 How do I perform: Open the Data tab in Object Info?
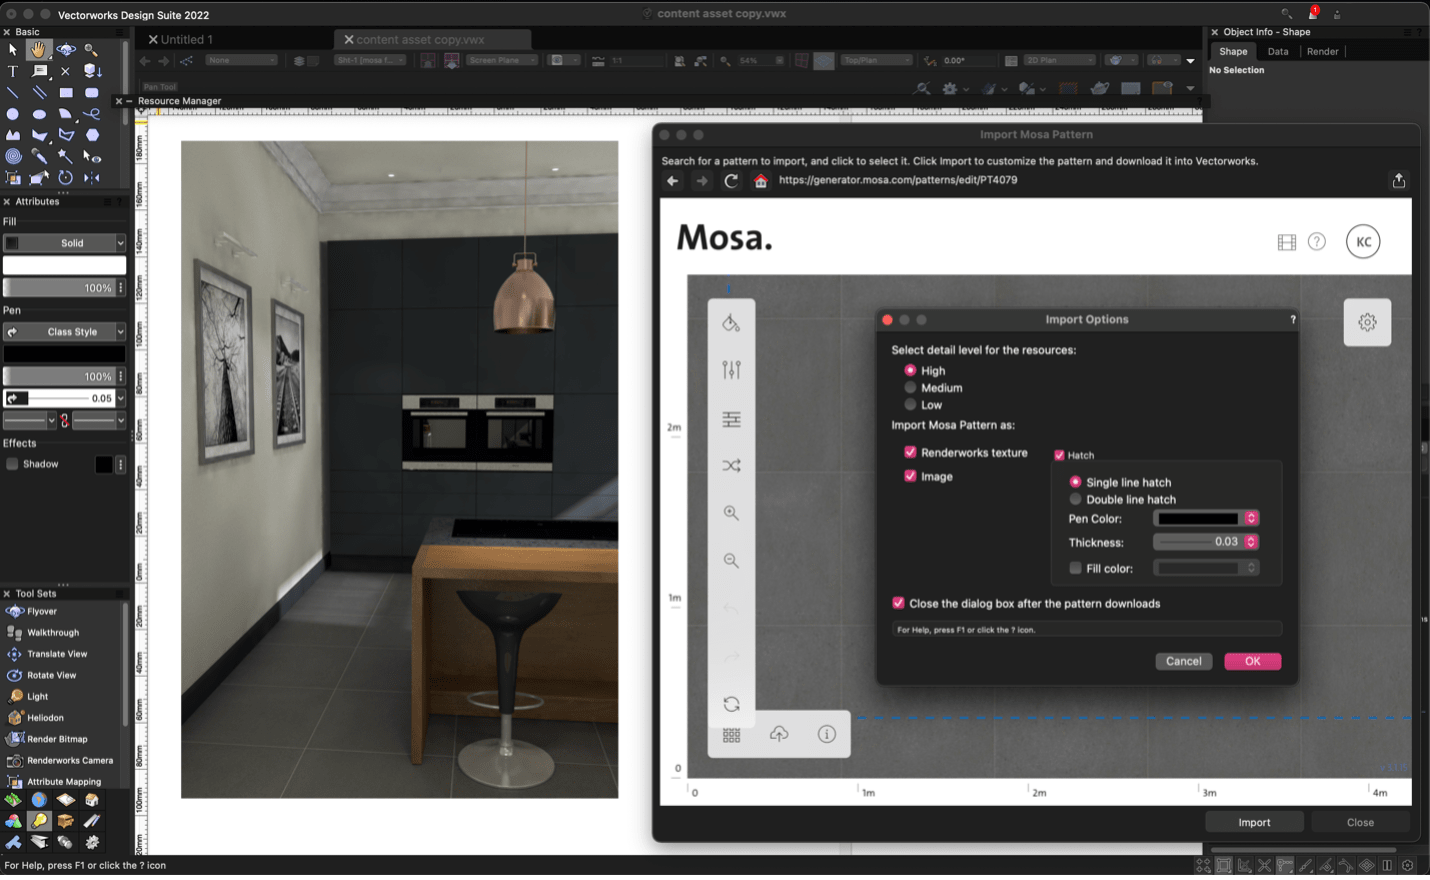tap(1278, 52)
